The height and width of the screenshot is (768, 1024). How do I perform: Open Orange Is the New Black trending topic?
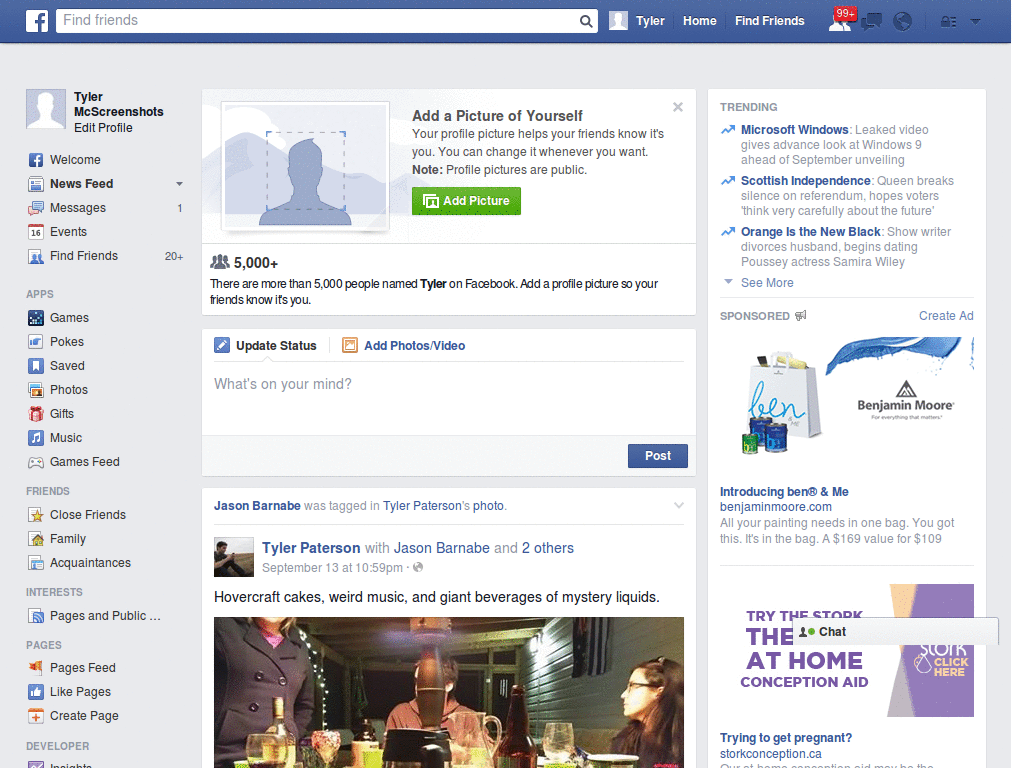pos(810,232)
